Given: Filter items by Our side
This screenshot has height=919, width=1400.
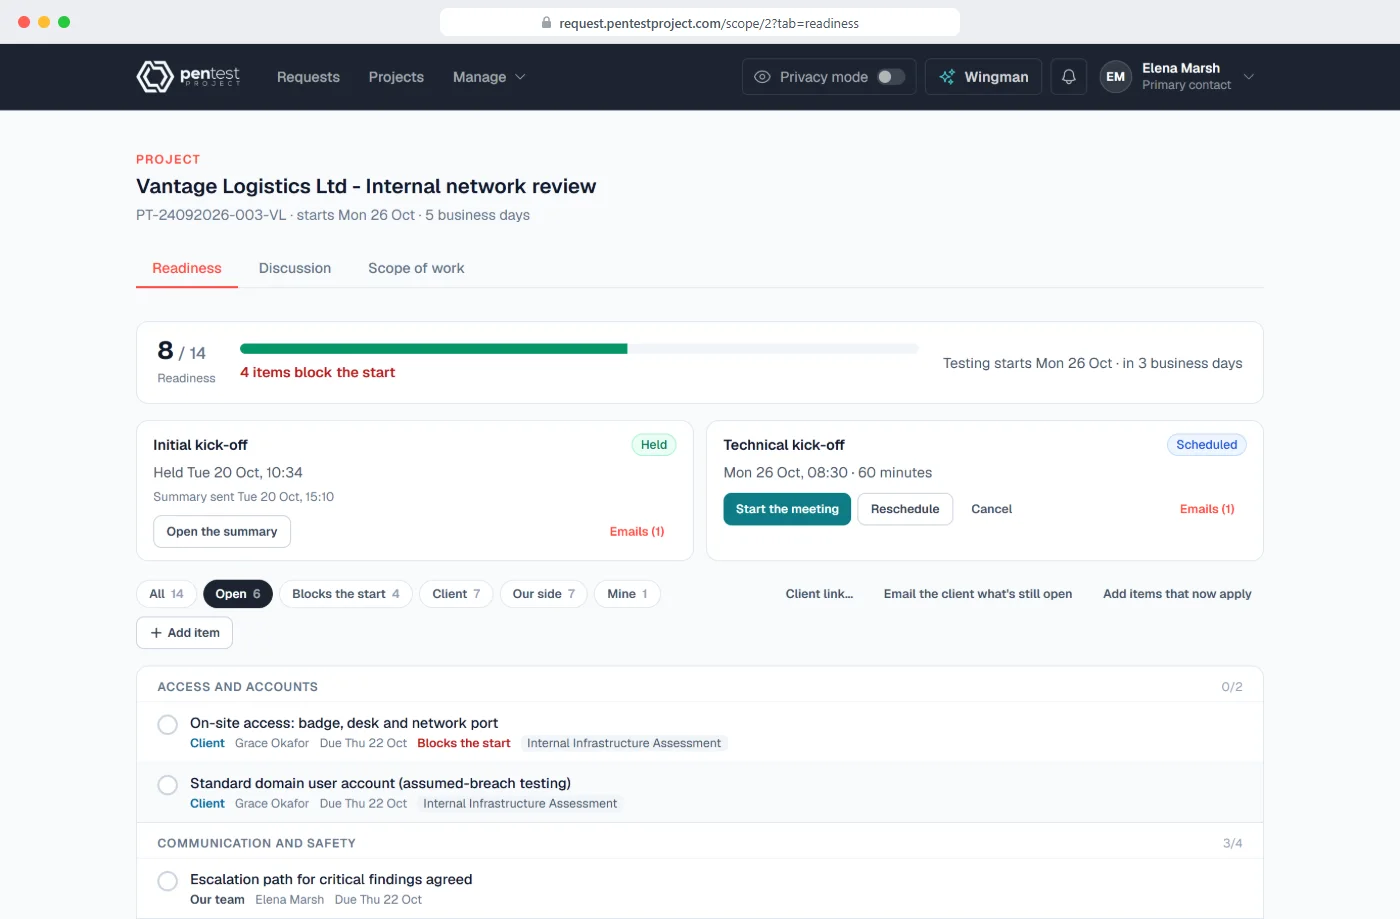Looking at the screenshot, I should click(x=544, y=594).
